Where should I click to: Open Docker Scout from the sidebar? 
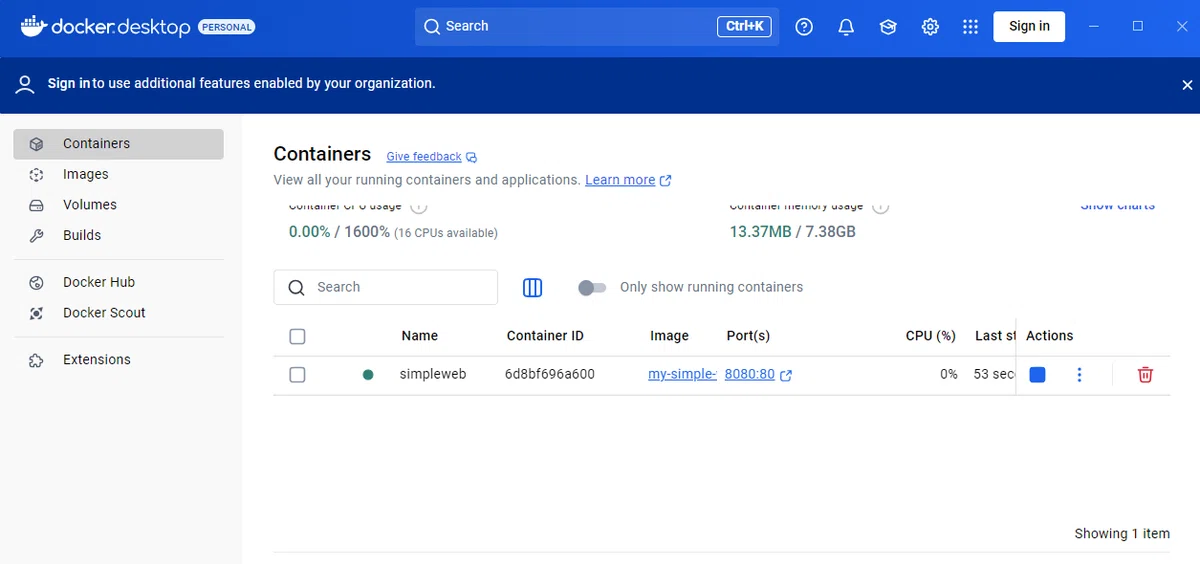(x=118, y=312)
